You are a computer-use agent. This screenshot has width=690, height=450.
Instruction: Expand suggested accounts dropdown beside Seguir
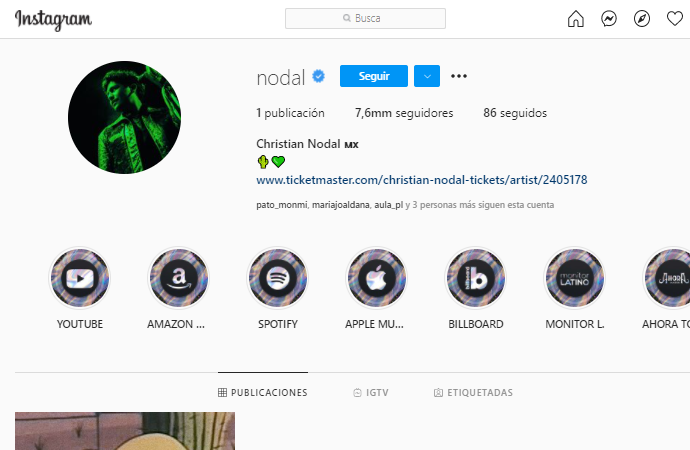pos(427,76)
